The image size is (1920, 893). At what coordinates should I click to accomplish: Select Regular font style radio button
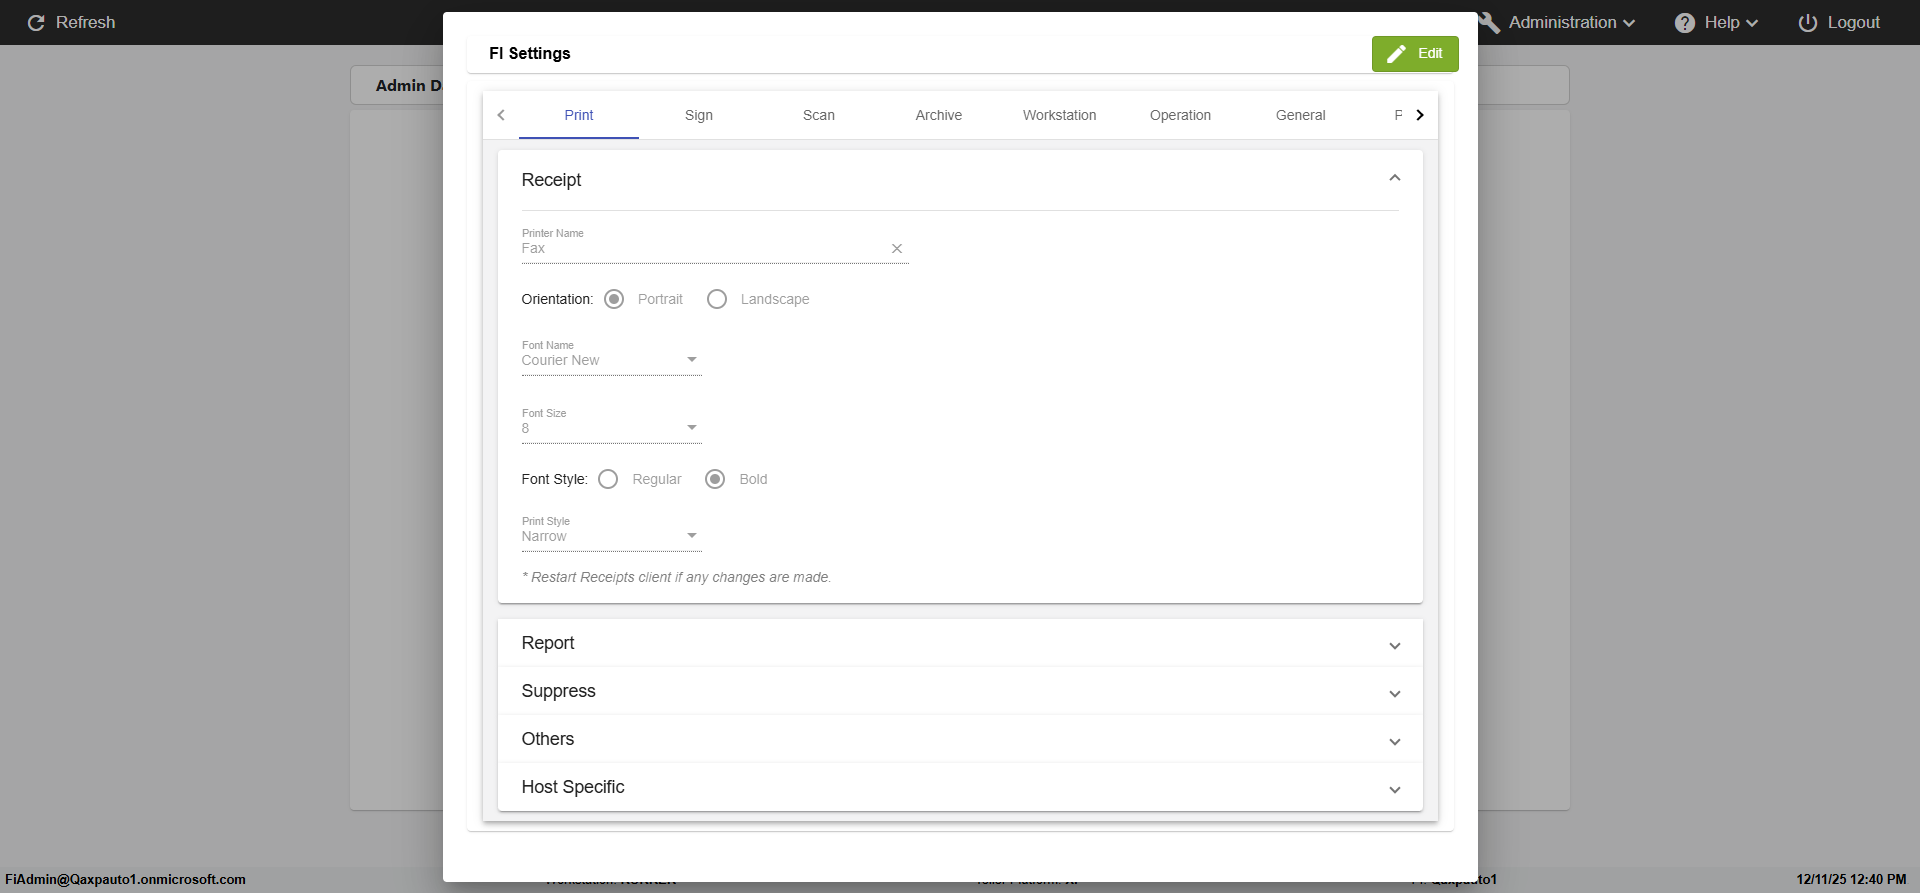[608, 479]
